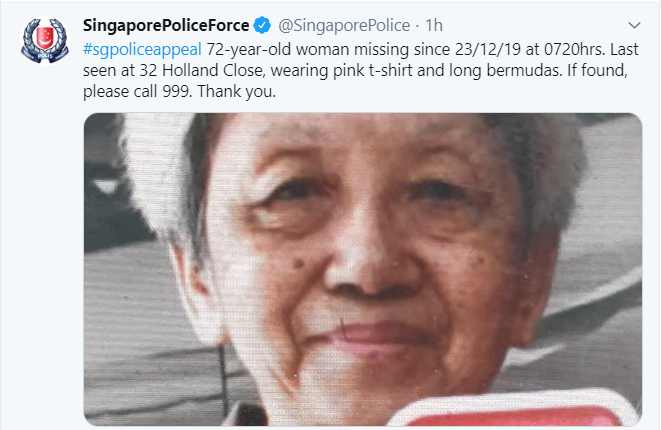Click the "72-year-old woman missing" text
Screen dimensions: 661x430
308,50
